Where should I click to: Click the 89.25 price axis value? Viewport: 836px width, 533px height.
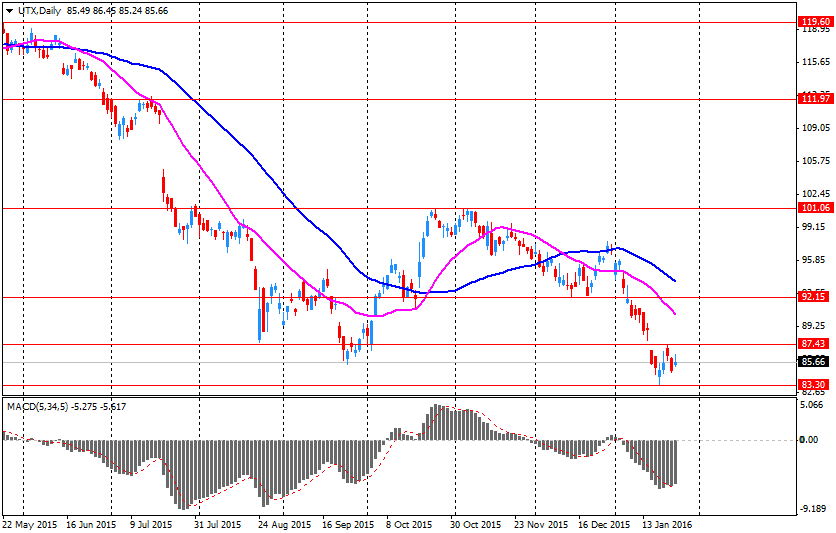click(814, 326)
